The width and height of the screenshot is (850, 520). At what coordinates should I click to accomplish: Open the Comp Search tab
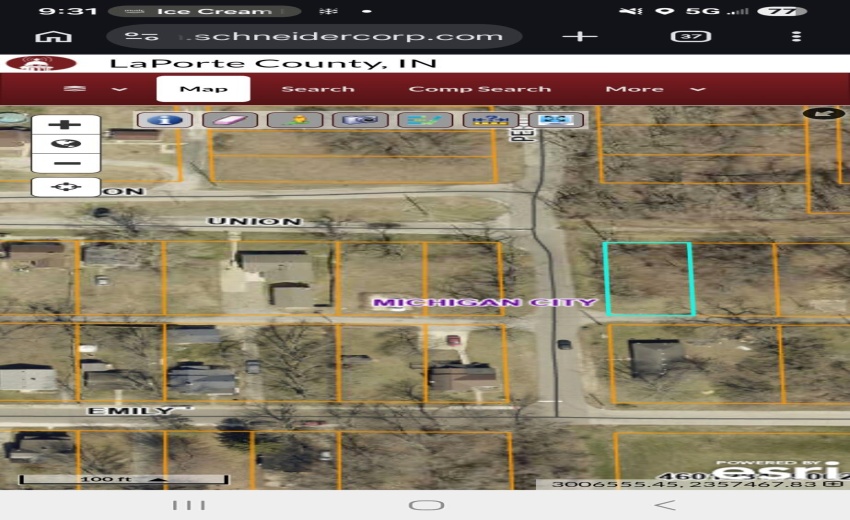point(479,89)
